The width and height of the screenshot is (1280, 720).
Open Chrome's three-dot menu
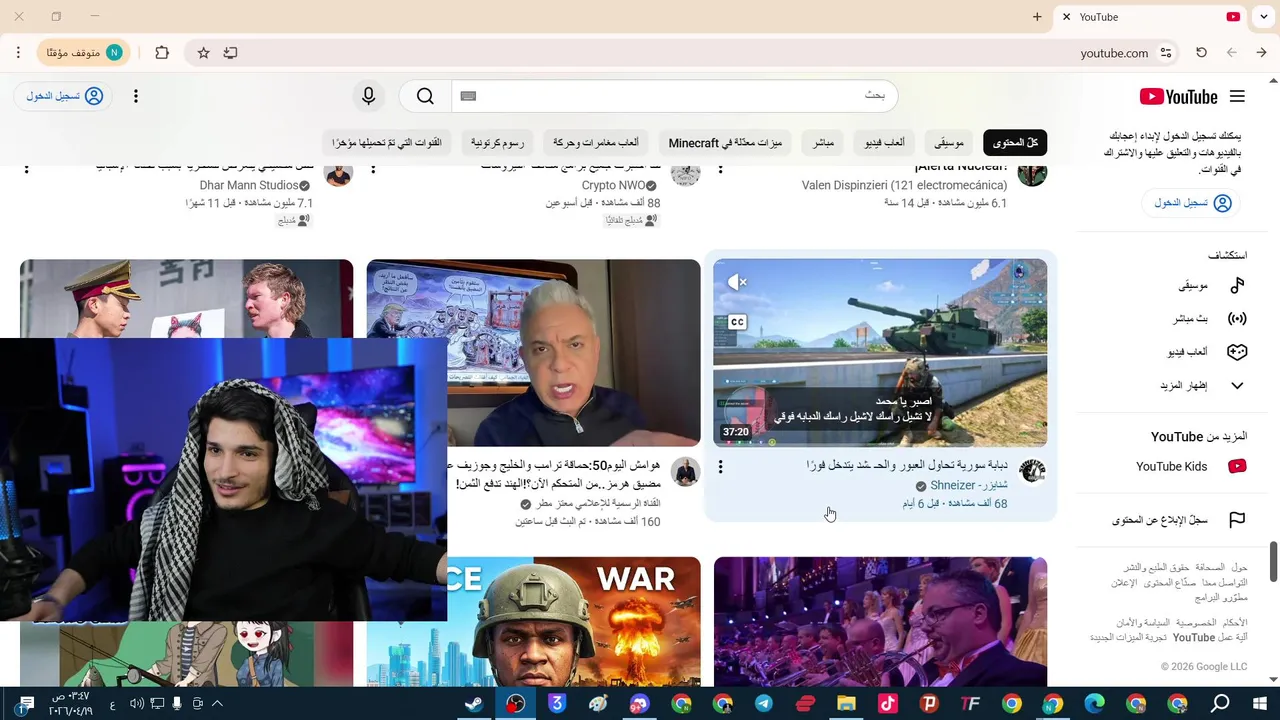18,53
